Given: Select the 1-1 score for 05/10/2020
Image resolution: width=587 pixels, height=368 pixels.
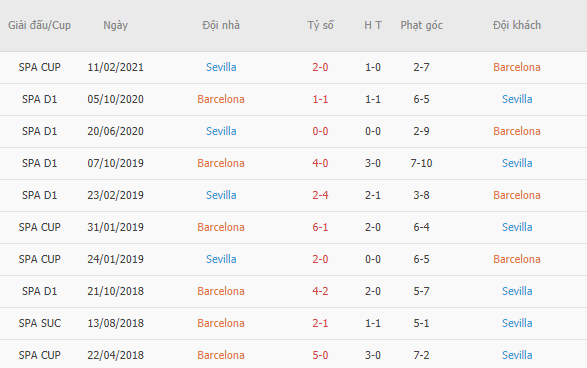Looking at the screenshot, I should 320,99.
